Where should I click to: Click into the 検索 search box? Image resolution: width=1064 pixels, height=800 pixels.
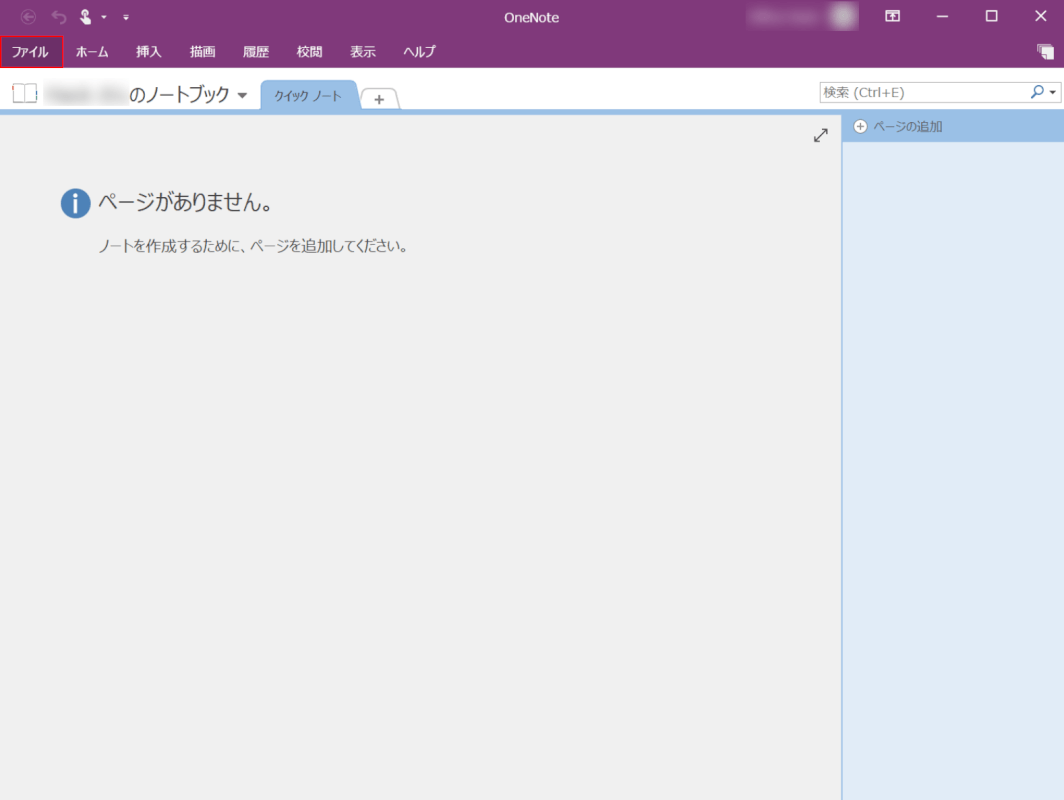pos(922,92)
